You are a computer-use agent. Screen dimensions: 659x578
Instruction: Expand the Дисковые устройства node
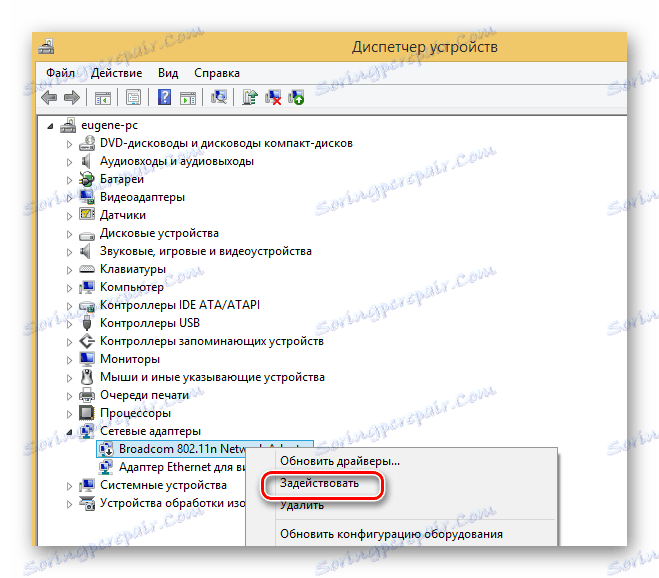click(69, 234)
